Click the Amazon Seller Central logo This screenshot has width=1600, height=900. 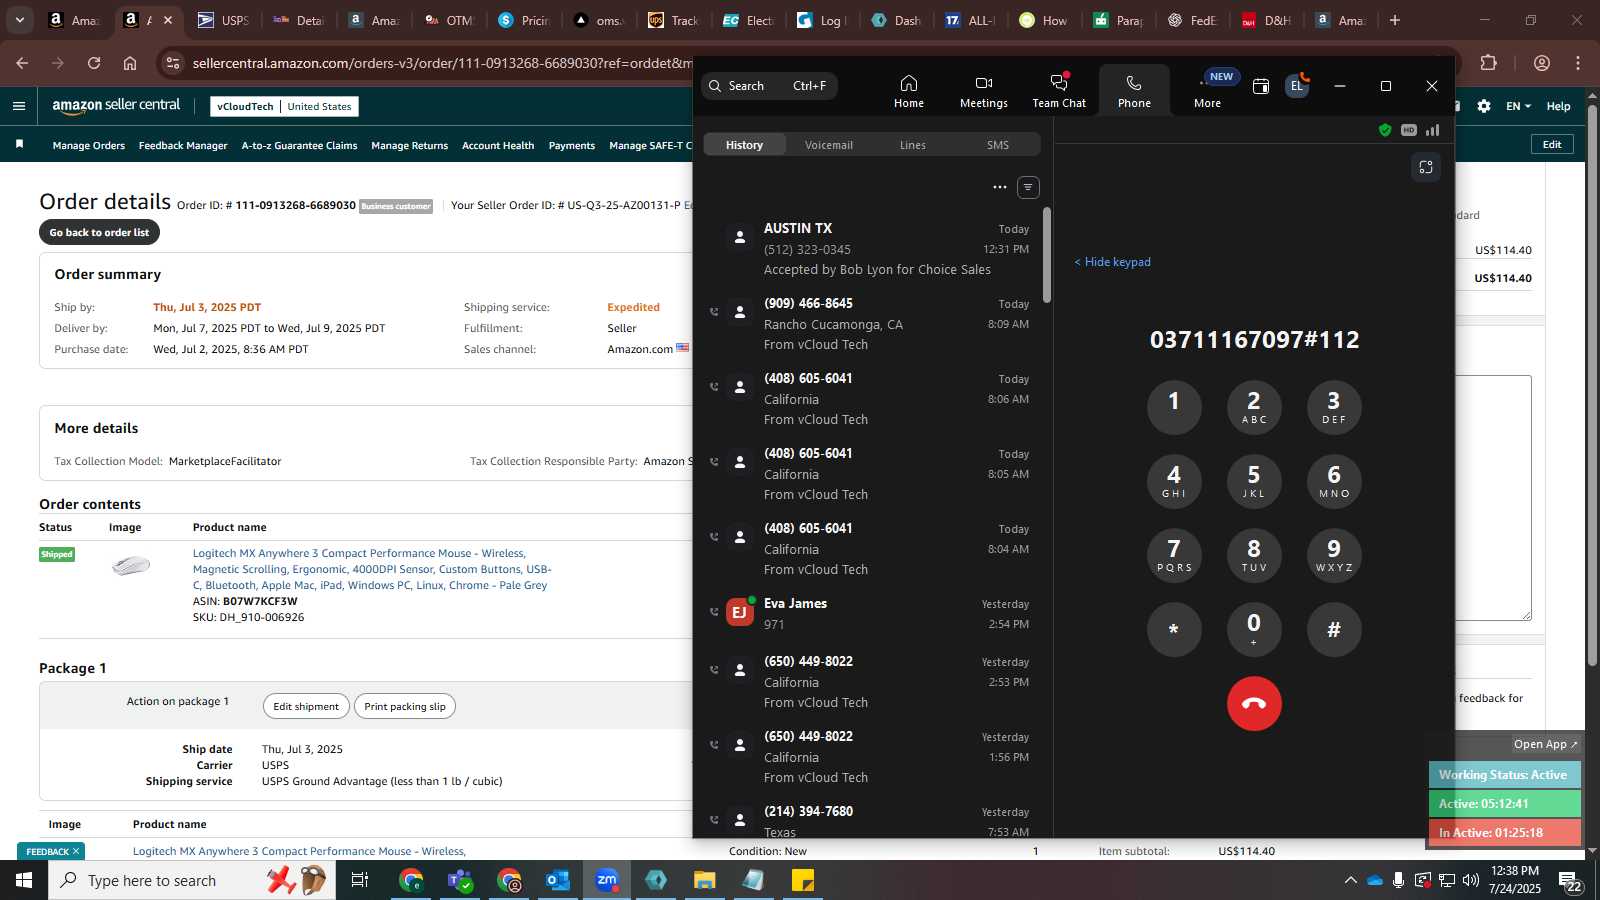116,106
